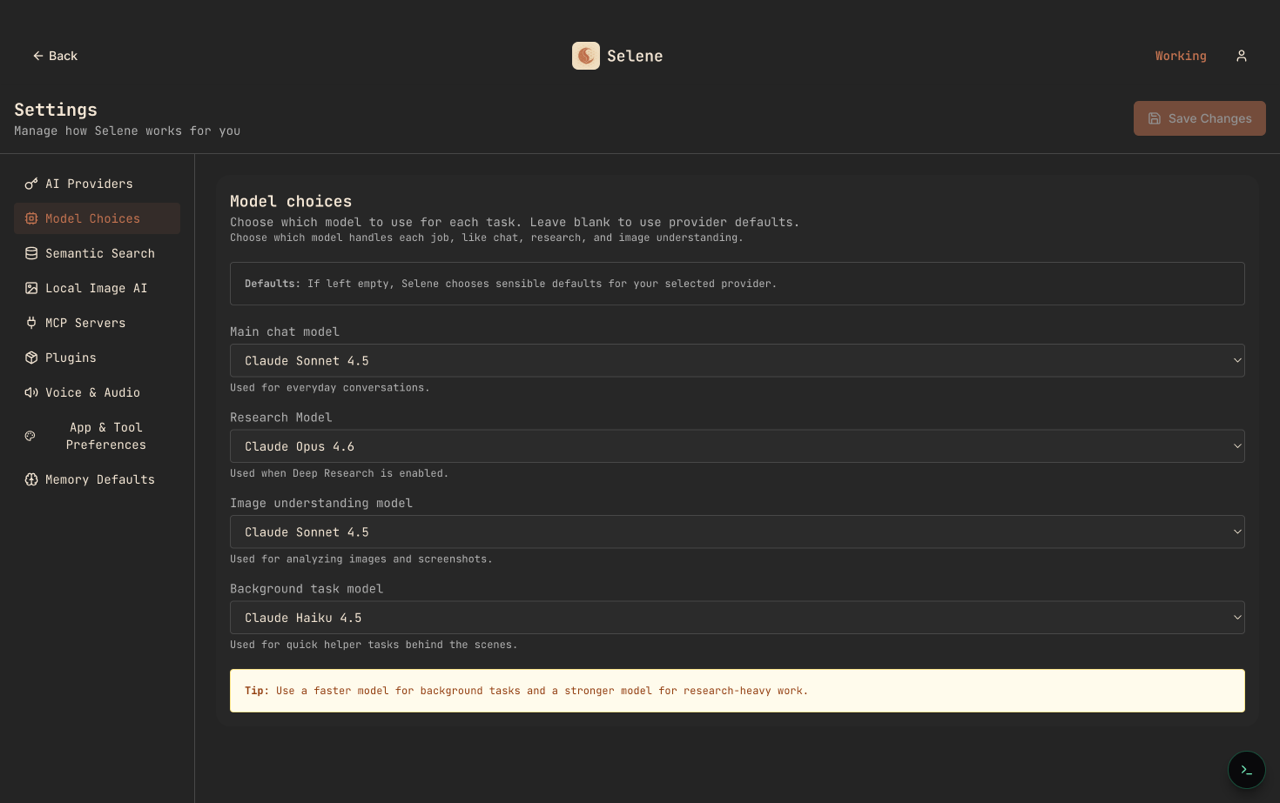Go back using the Back link
Screen dimensions: 1280x803
[55, 55]
